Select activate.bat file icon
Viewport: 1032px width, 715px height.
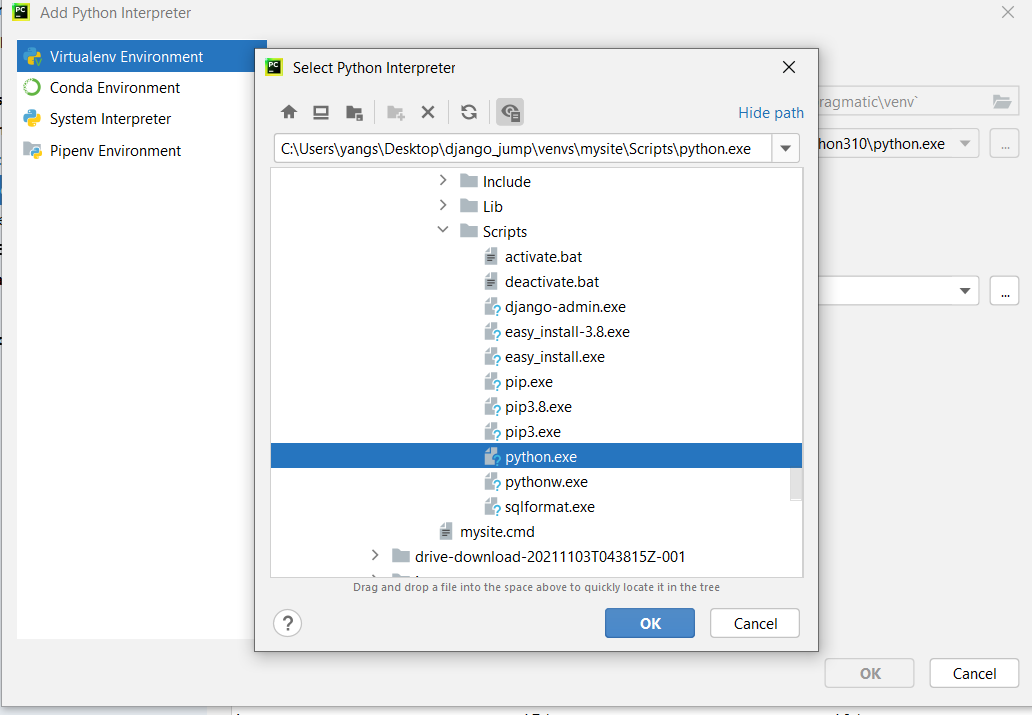click(491, 256)
